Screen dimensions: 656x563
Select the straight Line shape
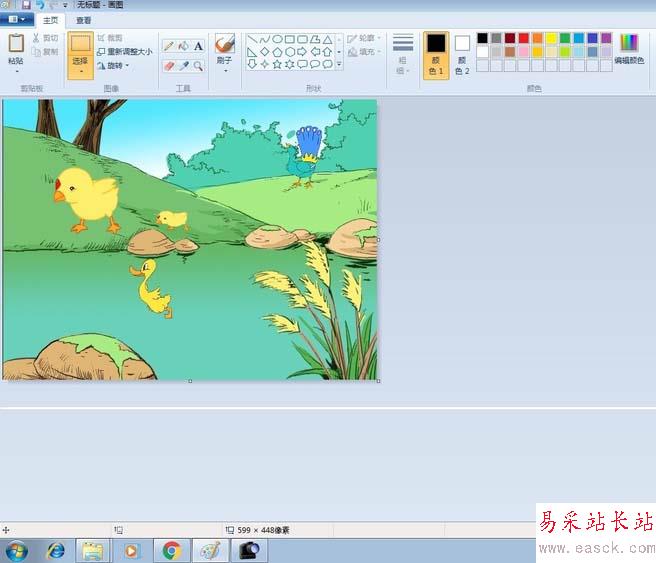252,39
